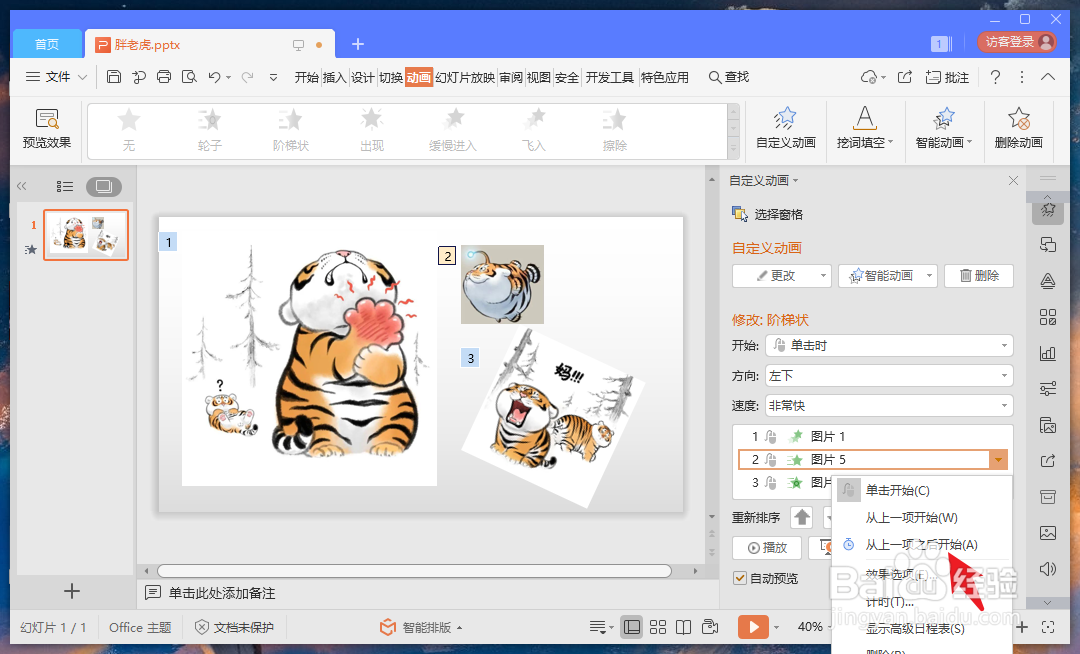Click the Preview Effect (预览效果) icon
Viewport: 1080px width, 654px height.
[47, 129]
